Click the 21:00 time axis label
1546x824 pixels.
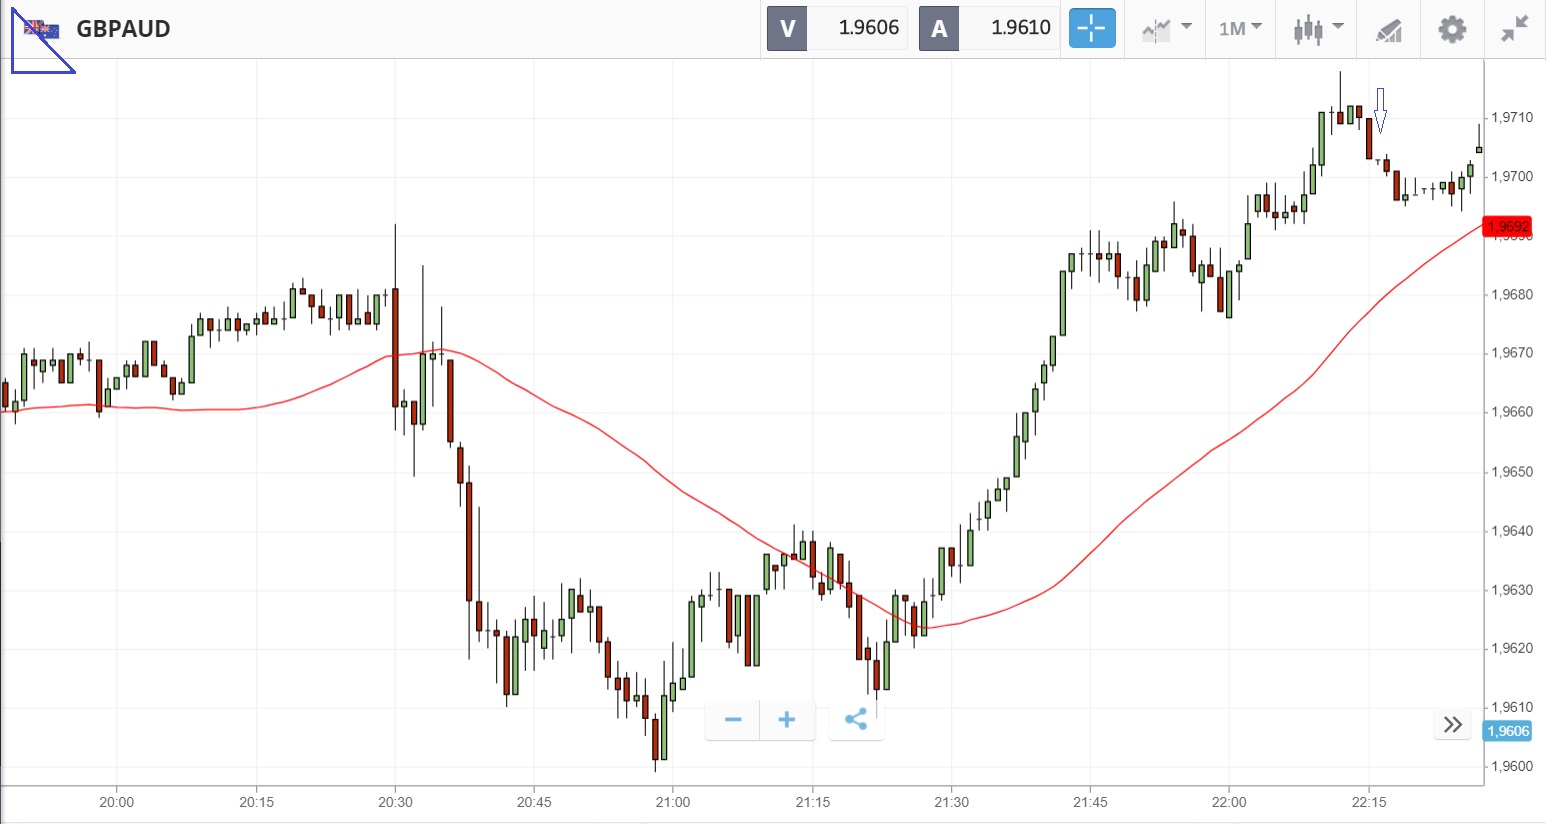[x=673, y=802]
